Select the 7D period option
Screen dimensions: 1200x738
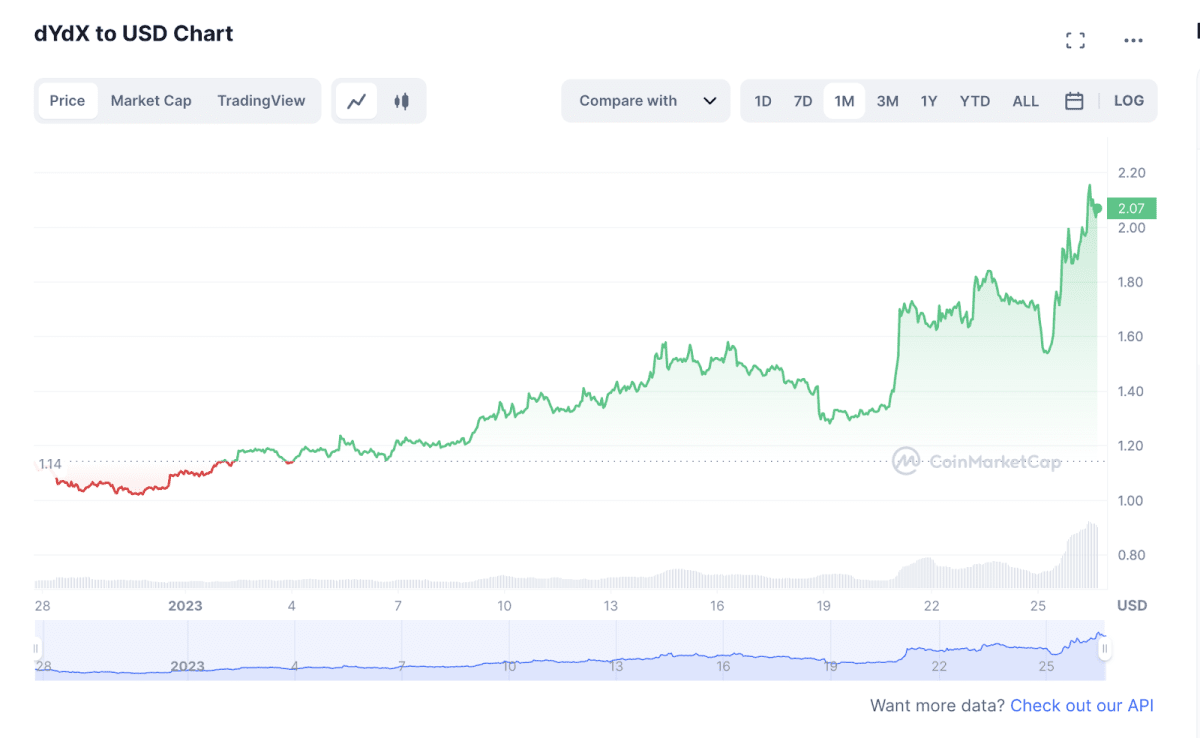(x=802, y=100)
